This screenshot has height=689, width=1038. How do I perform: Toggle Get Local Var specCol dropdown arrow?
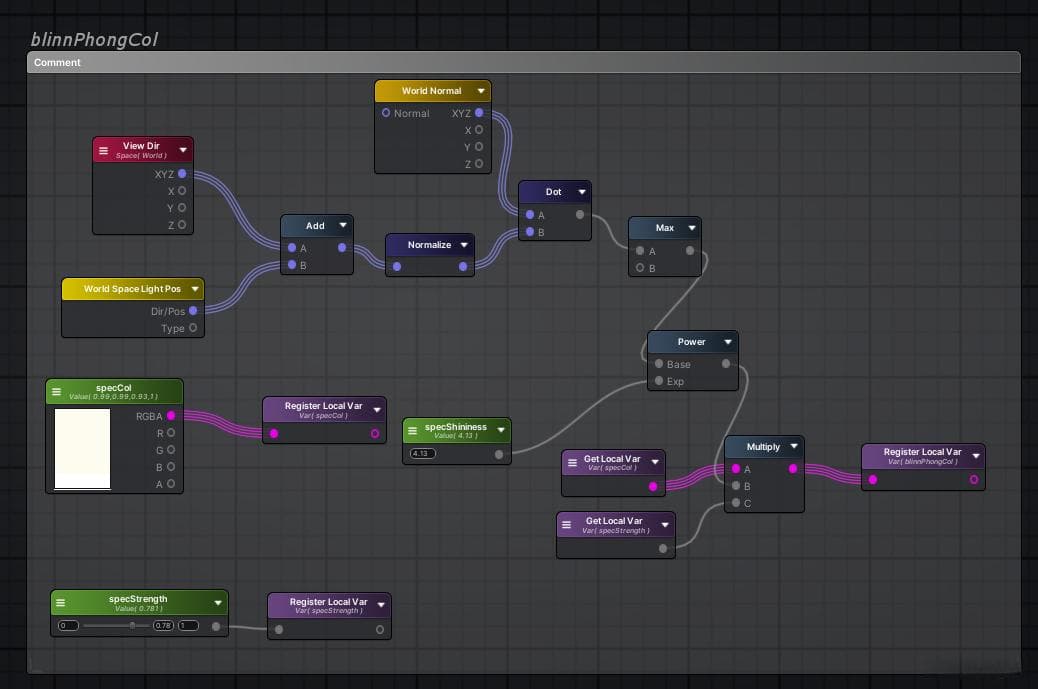coord(655,462)
